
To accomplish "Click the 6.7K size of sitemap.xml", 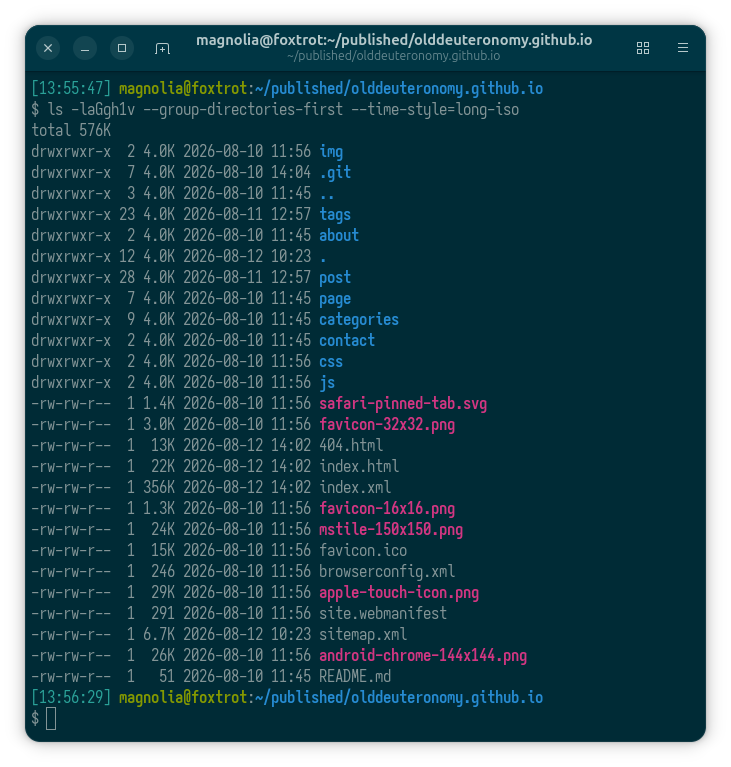I will coord(159,634).
